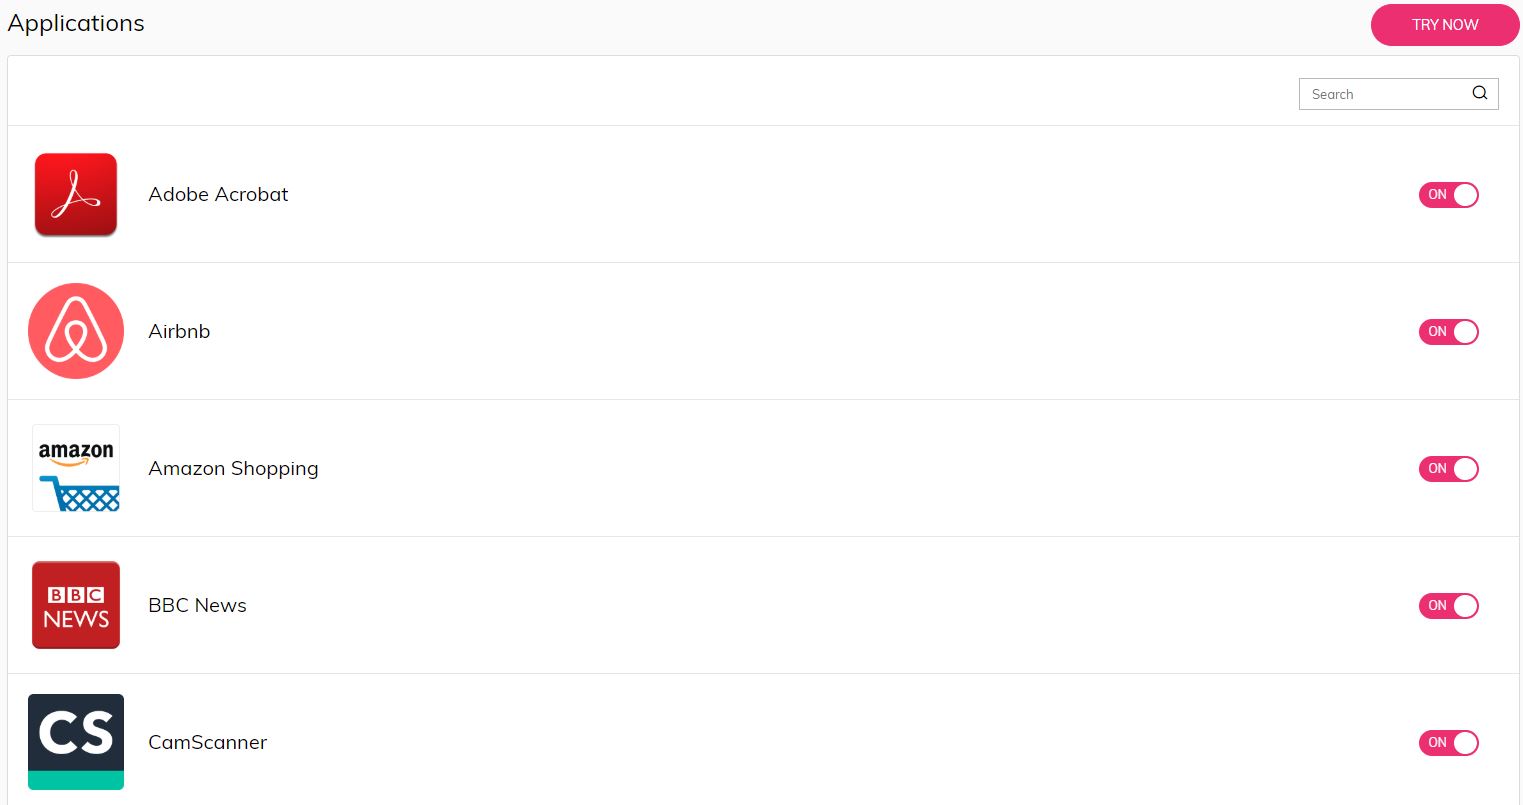Switch off Amazon Shopping toggle
The image size is (1523, 805).
(1448, 469)
